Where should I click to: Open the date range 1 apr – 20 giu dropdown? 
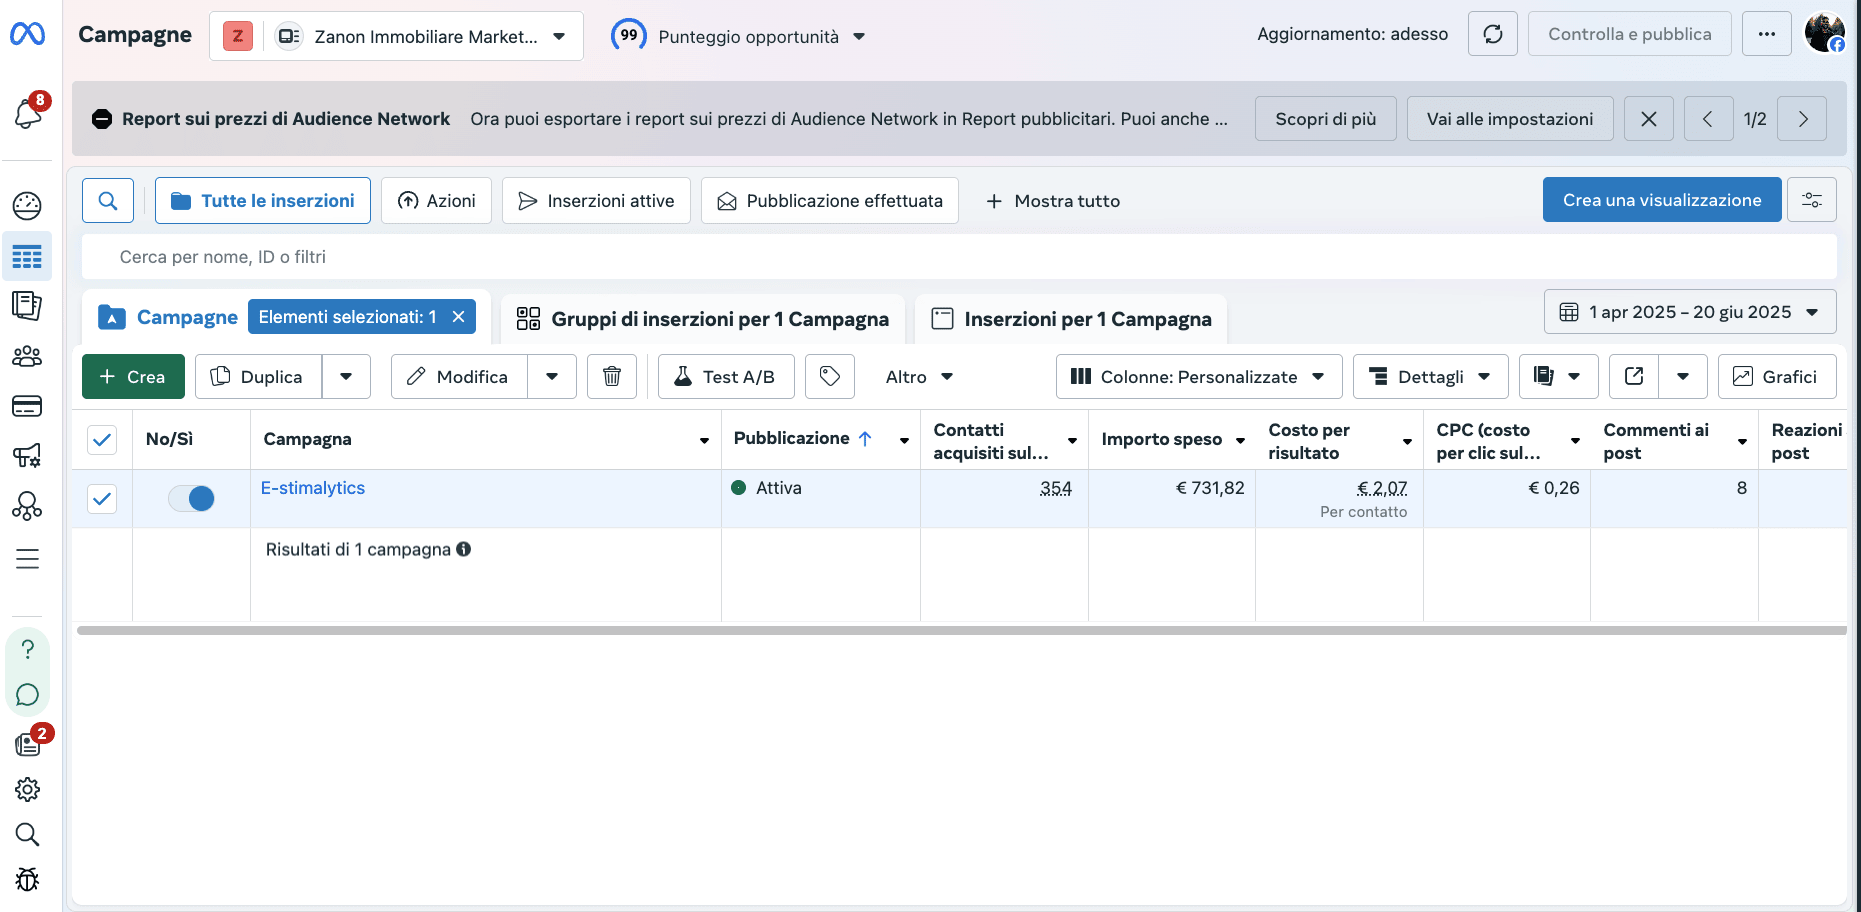tap(1689, 312)
